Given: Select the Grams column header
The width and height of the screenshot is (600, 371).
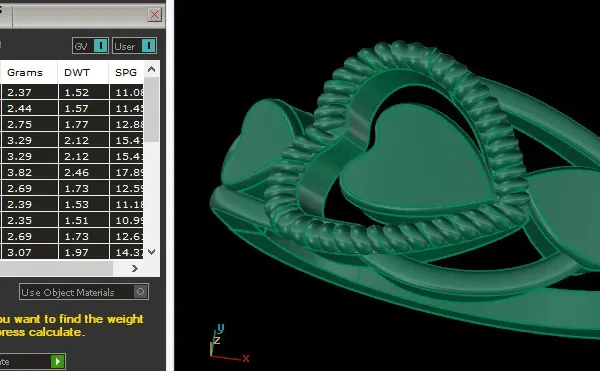Looking at the screenshot, I should click(25, 73).
